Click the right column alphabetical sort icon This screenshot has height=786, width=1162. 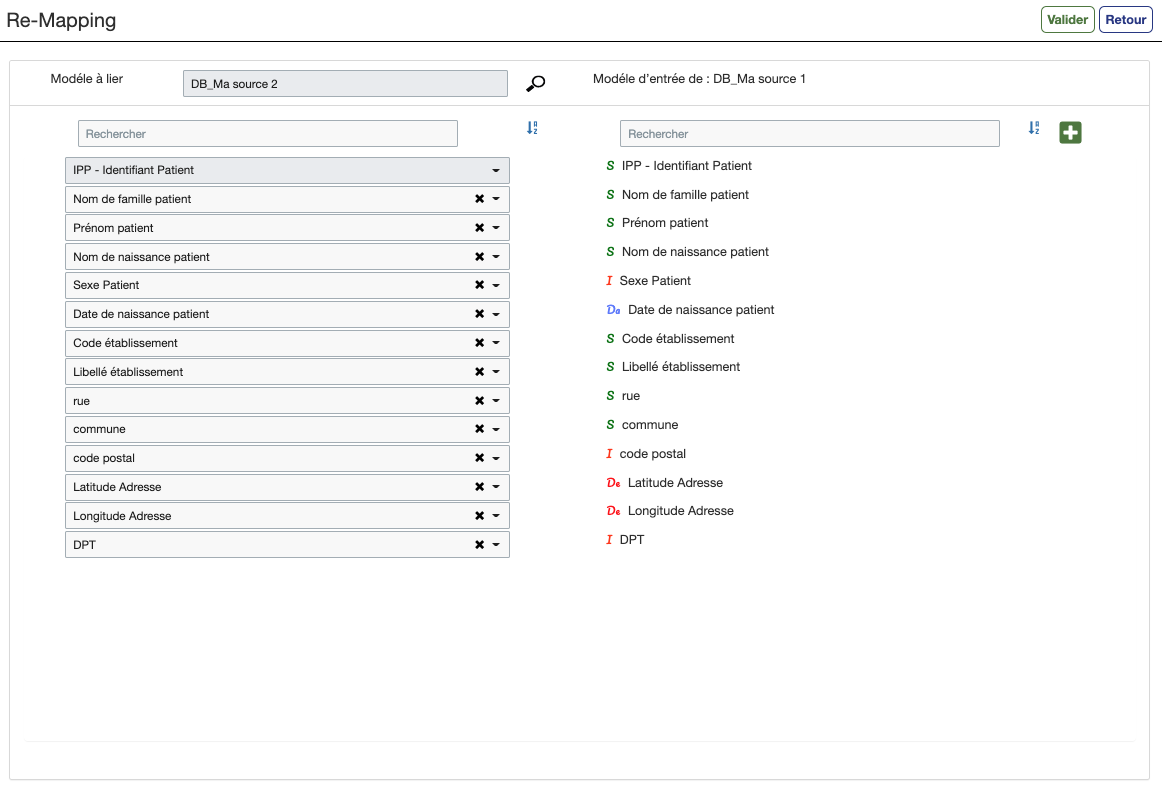[1034, 128]
